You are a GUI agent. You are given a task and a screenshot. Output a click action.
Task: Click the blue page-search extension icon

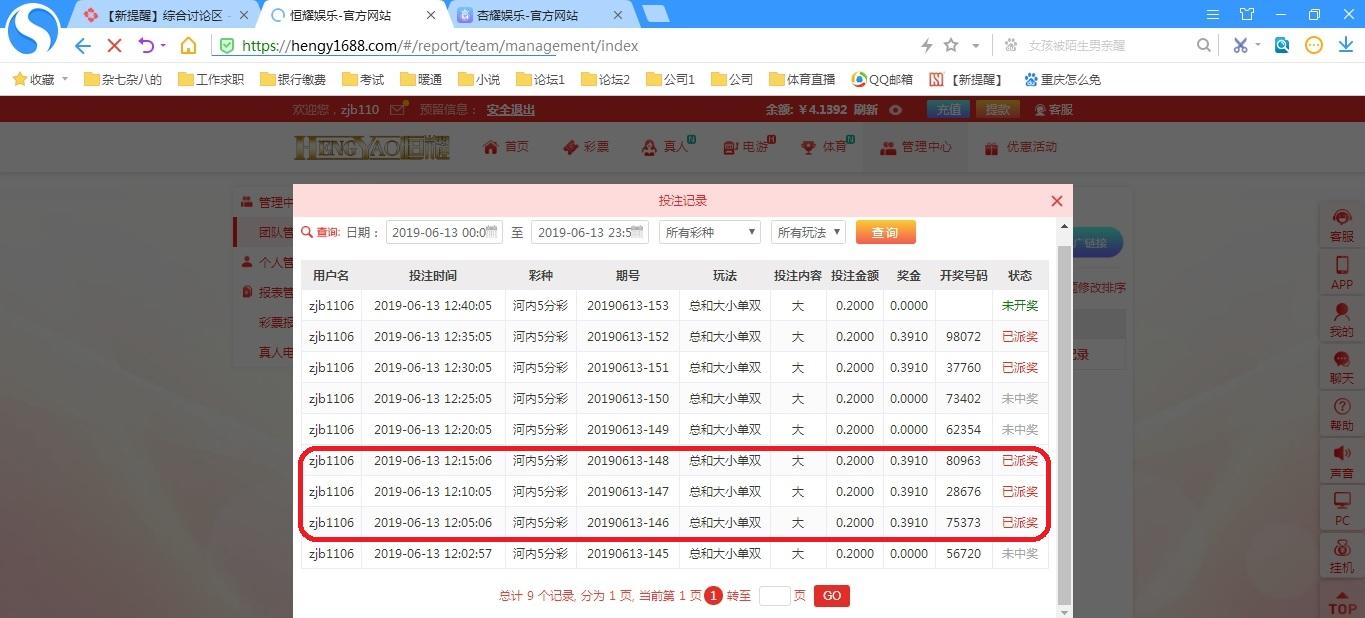(x=1282, y=45)
